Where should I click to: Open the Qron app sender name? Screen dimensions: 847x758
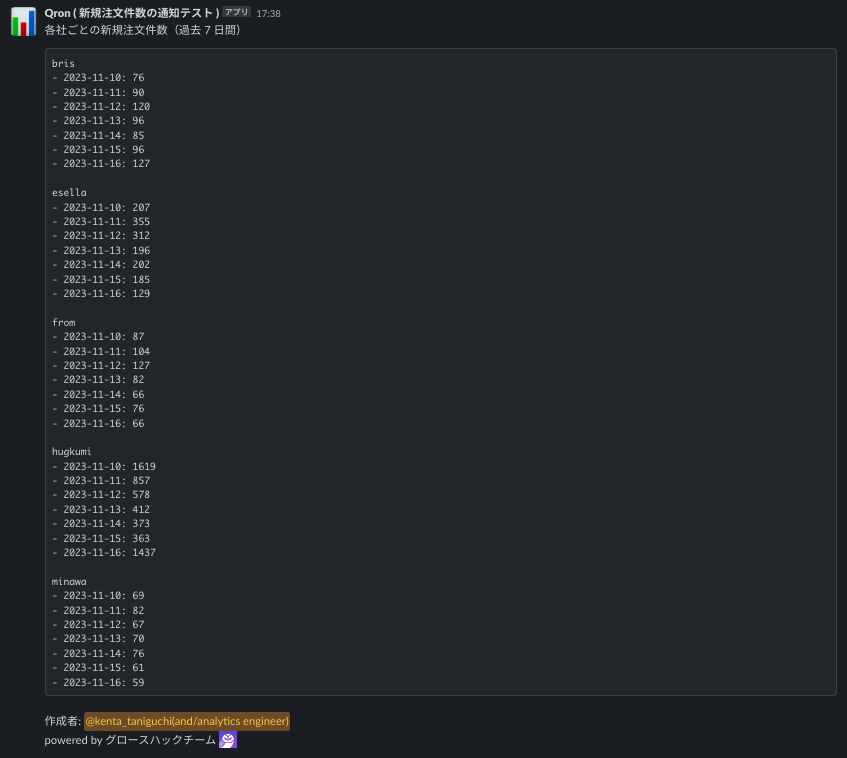[131, 13]
